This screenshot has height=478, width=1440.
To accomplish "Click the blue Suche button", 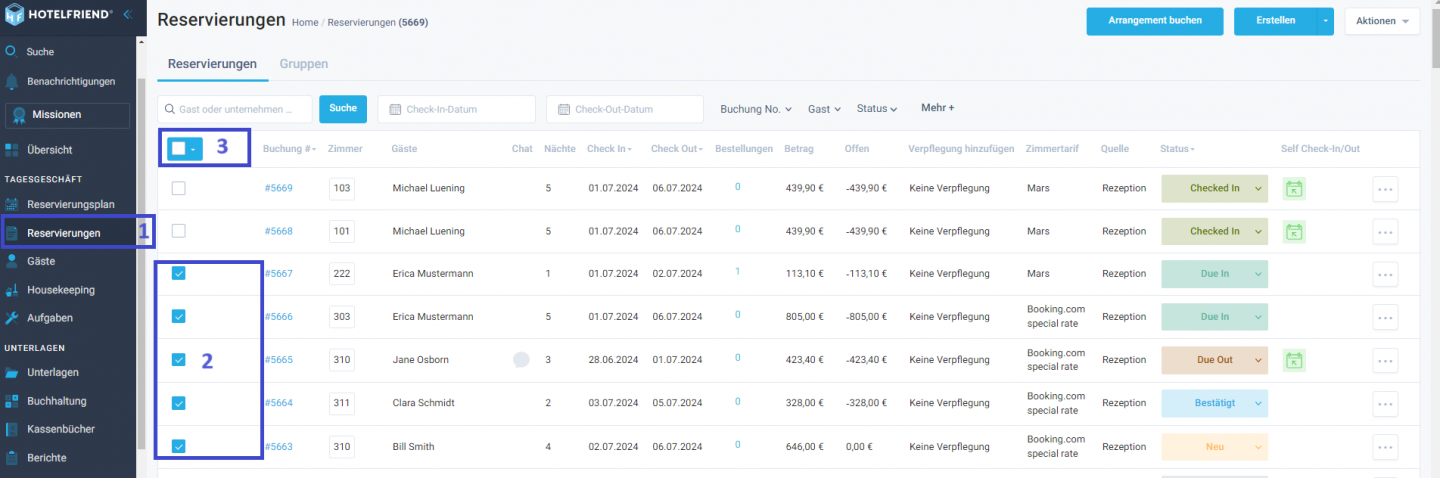I will tap(343, 109).
